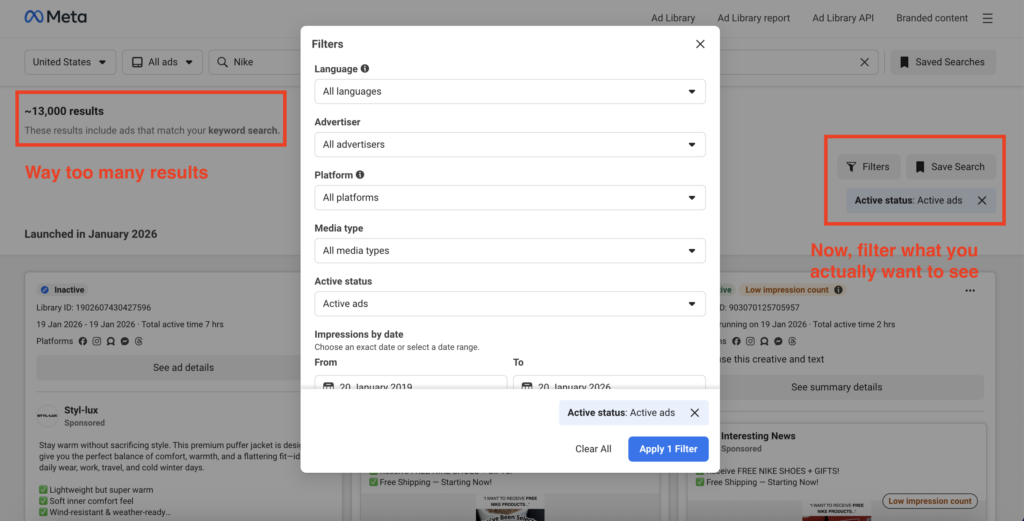Open Ad Library API page
Viewport: 1024px width, 521px height.
(843, 18)
